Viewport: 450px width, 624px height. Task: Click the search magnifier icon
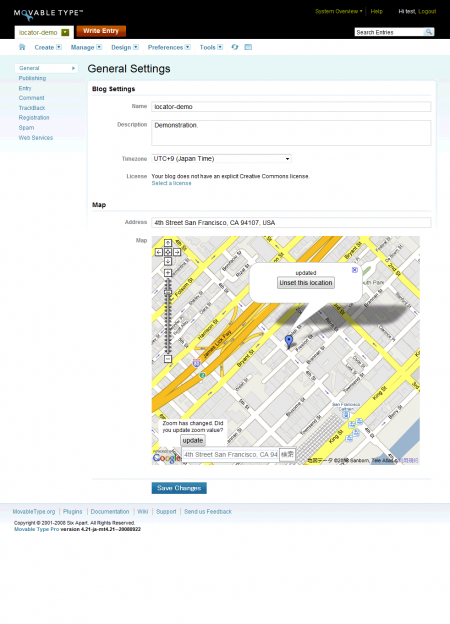429,32
